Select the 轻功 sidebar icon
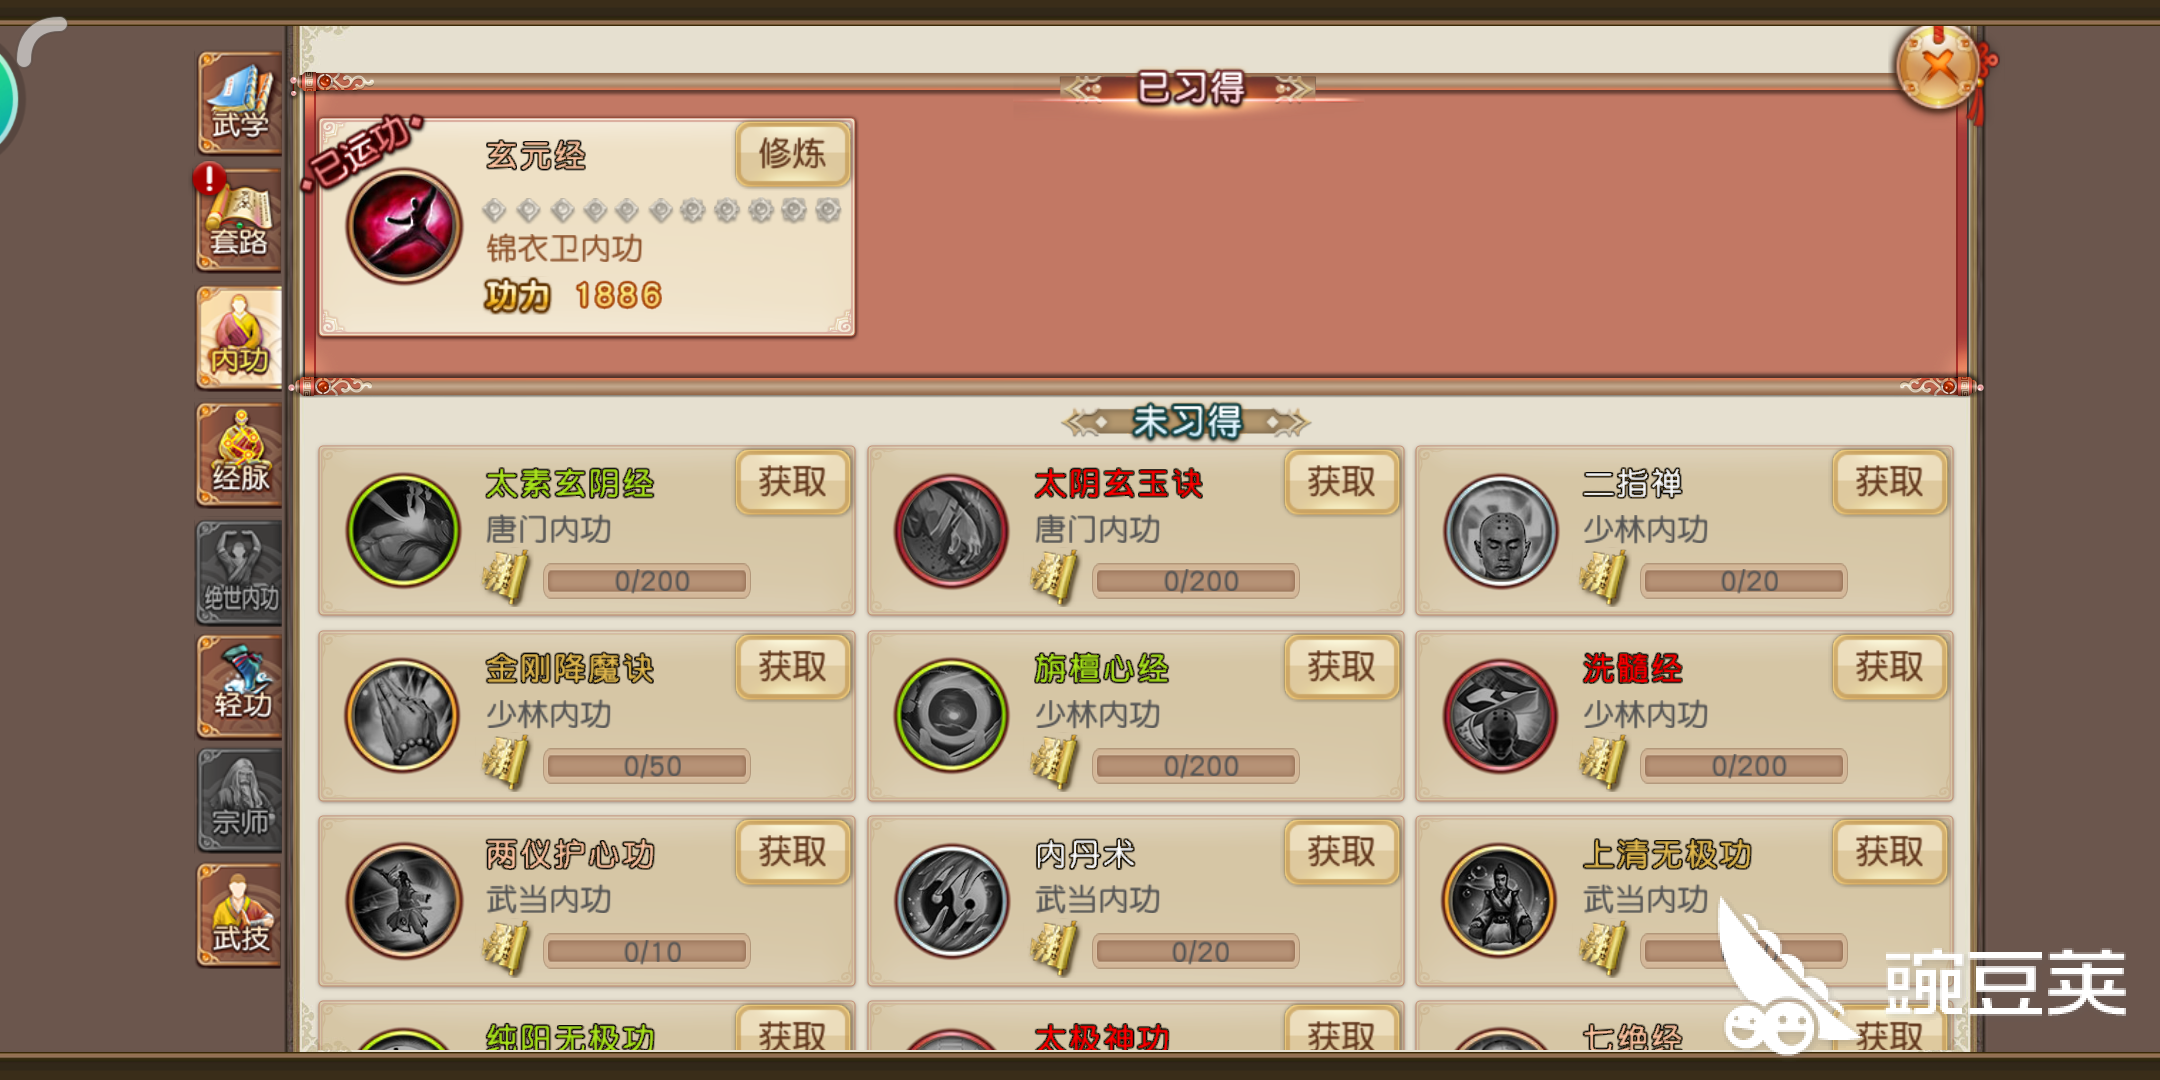The height and width of the screenshot is (1080, 2160). [x=240, y=688]
